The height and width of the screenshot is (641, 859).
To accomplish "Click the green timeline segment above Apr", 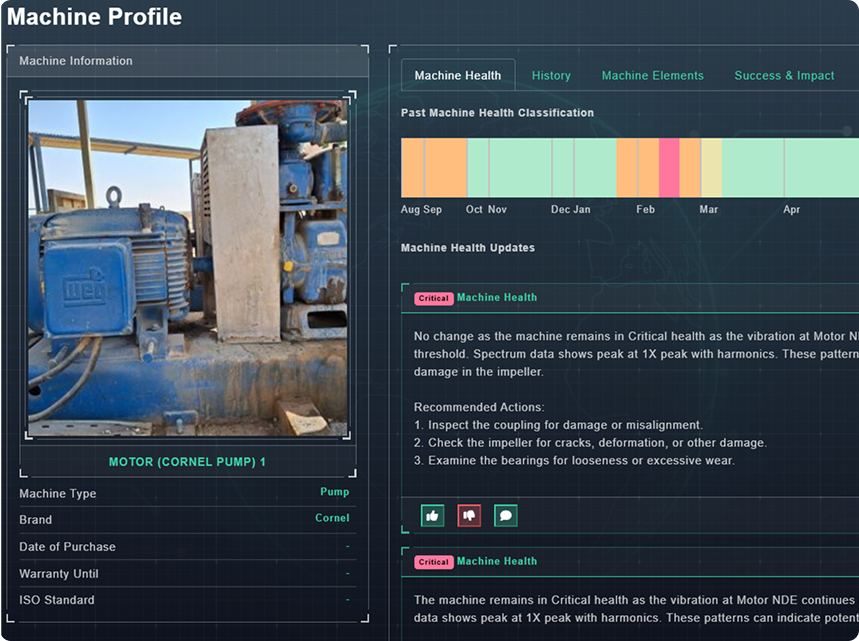I will tap(790, 168).
